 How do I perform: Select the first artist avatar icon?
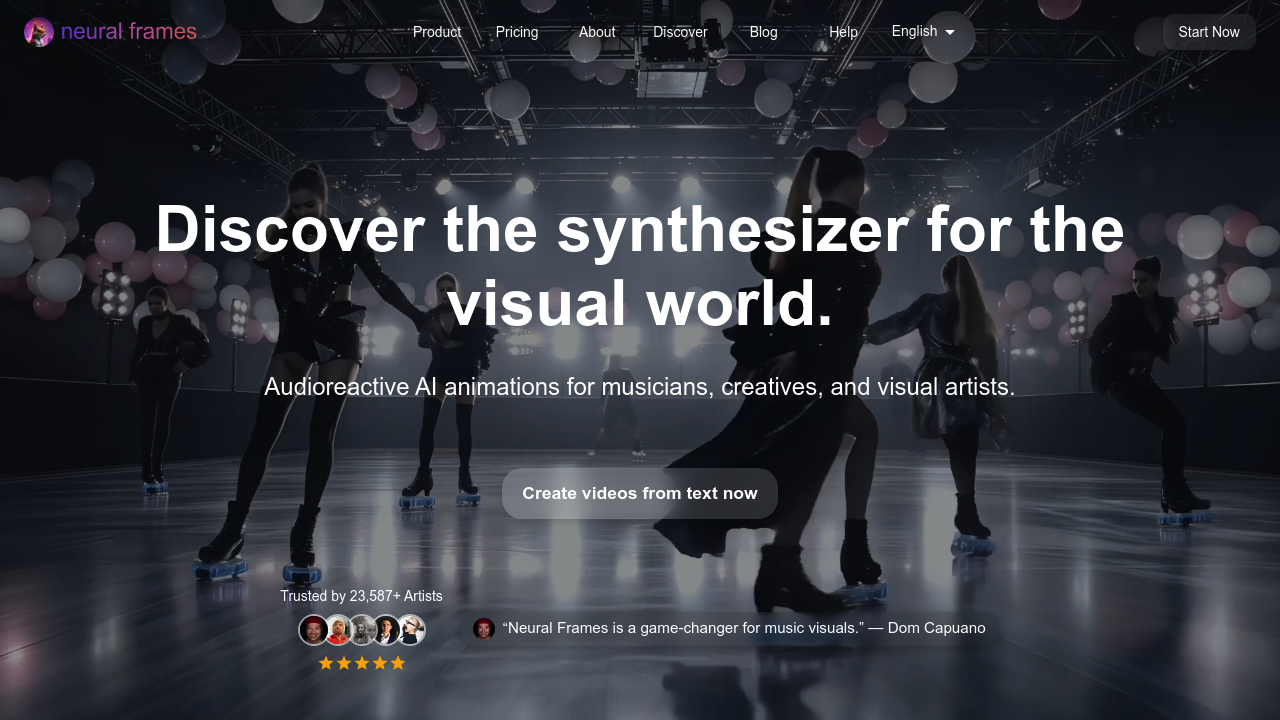click(x=313, y=630)
